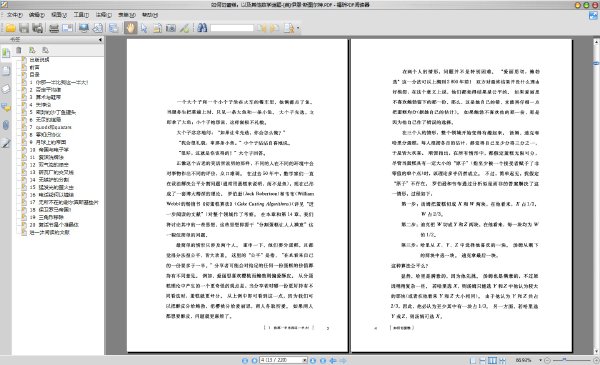Click the delete bookmark trash icon
The width and height of the screenshot is (600, 365).
[18, 50]
